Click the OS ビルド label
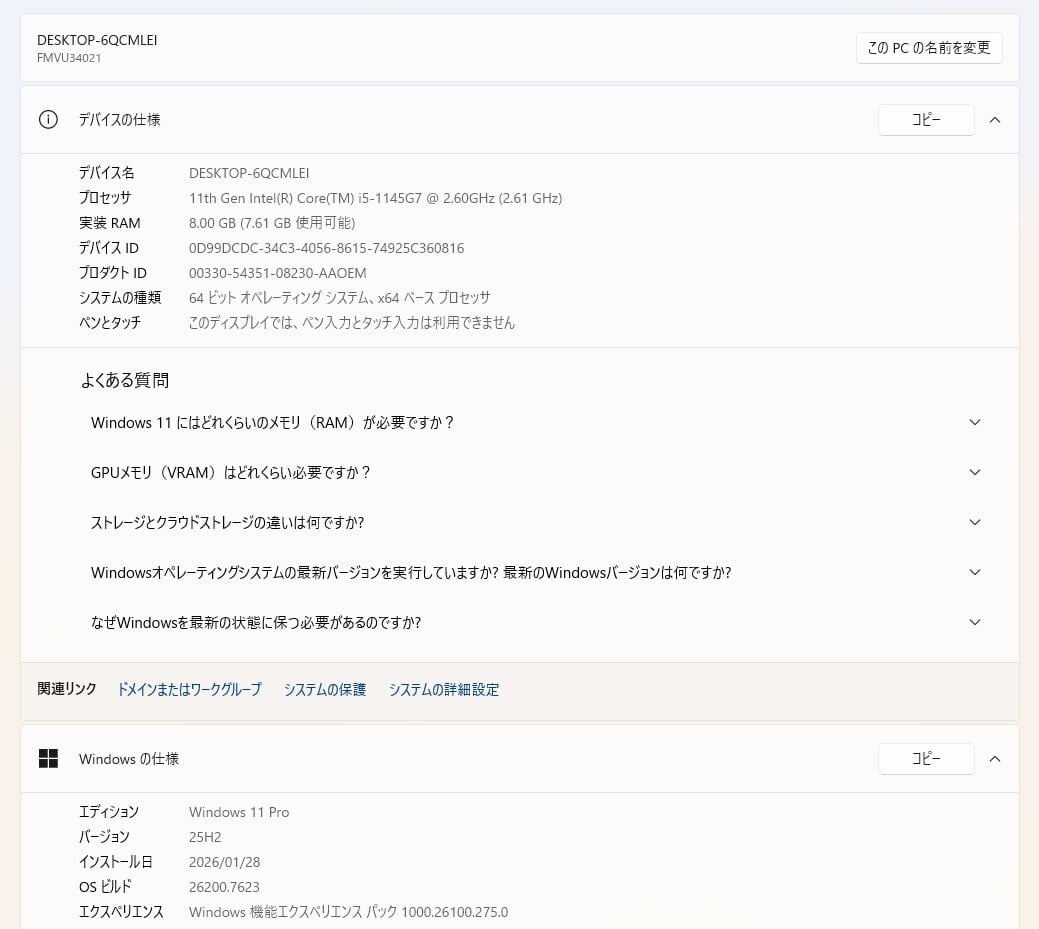Image resolution: width=1039 pixels, height=929 pixels. point(105,887)
